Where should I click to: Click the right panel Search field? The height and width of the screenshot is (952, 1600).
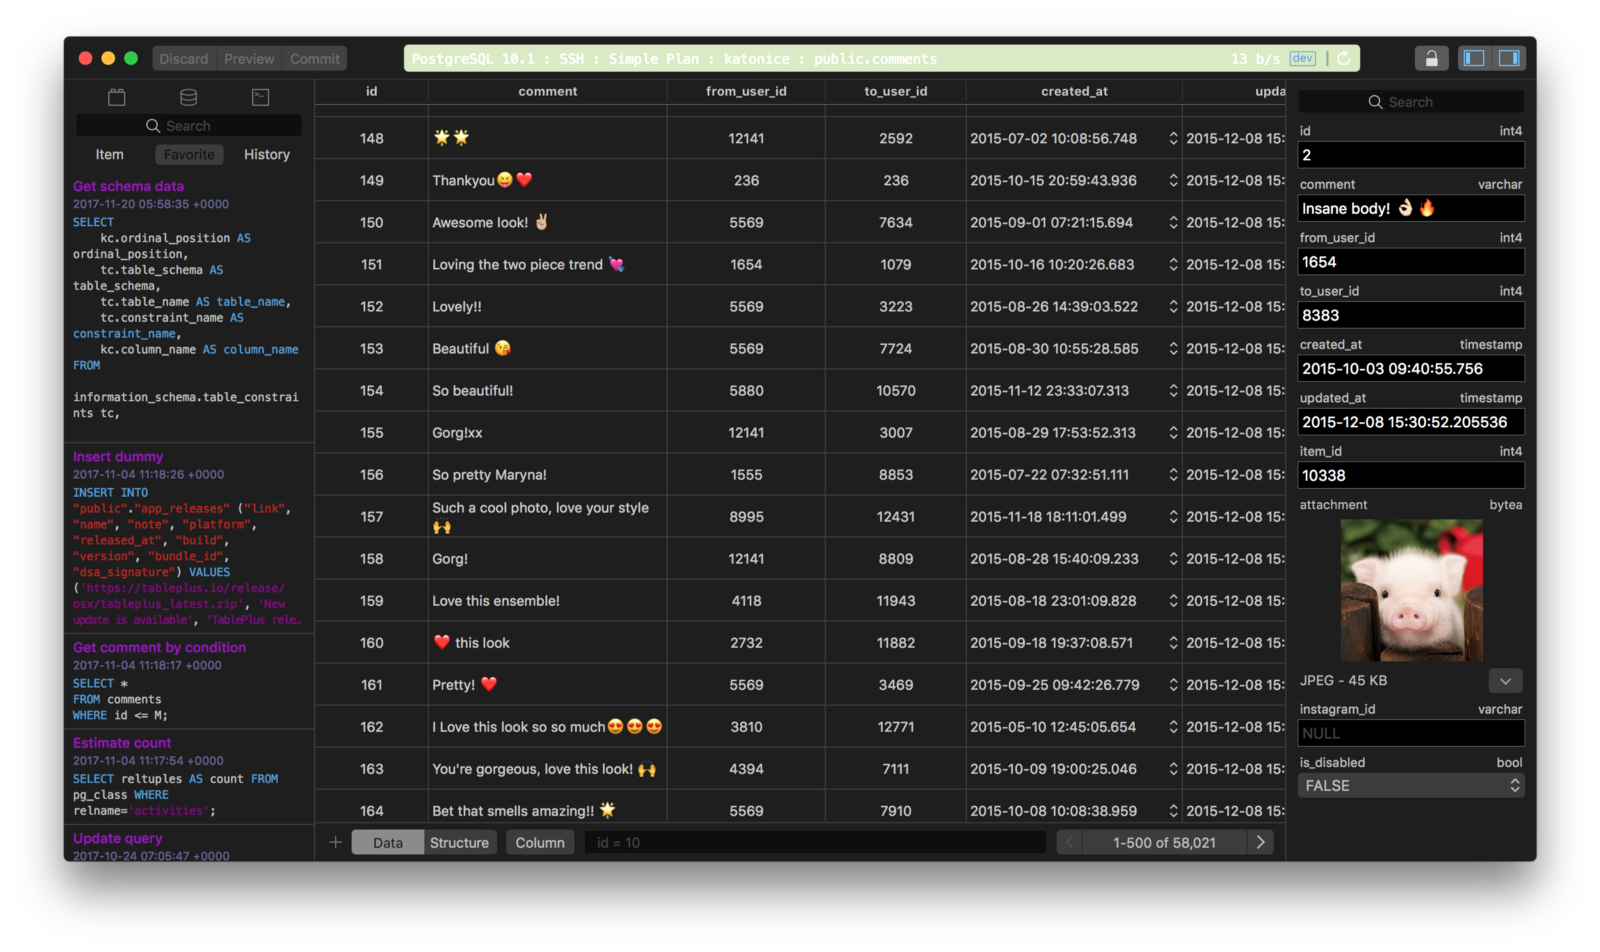(x=1411, y=102)
